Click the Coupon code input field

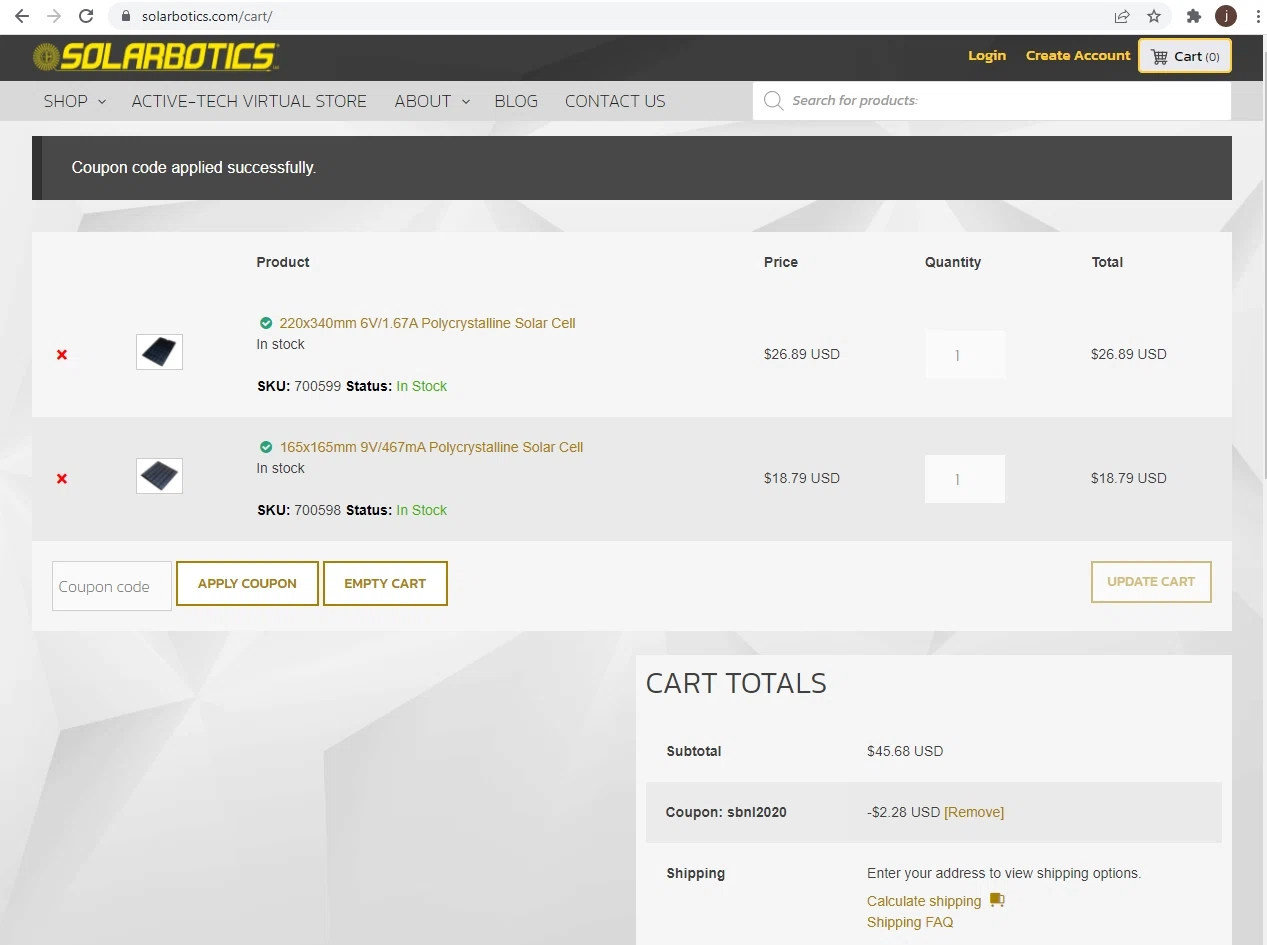point(112,586)
